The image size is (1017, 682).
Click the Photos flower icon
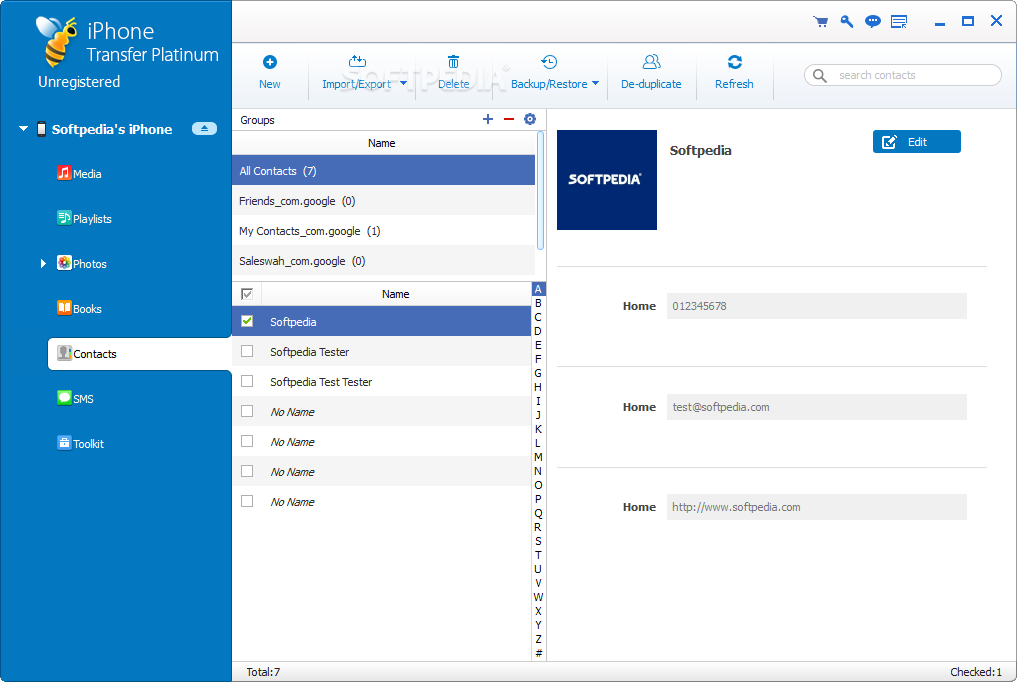64,263
